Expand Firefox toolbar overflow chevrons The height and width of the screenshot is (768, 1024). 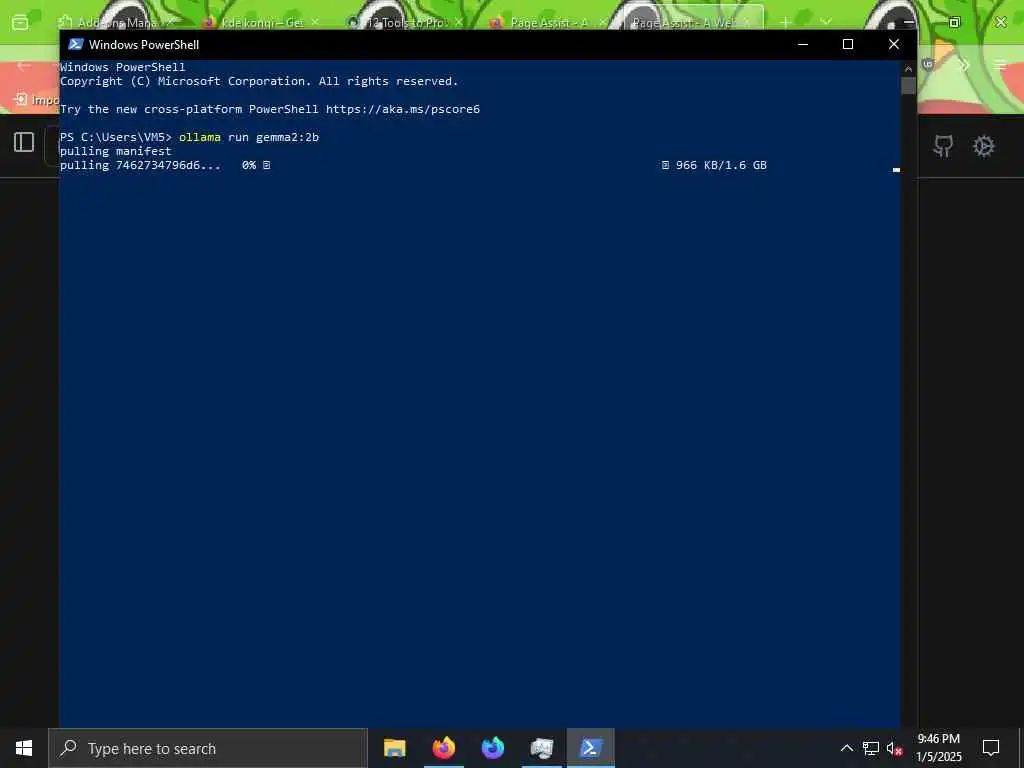click(964, 65)
